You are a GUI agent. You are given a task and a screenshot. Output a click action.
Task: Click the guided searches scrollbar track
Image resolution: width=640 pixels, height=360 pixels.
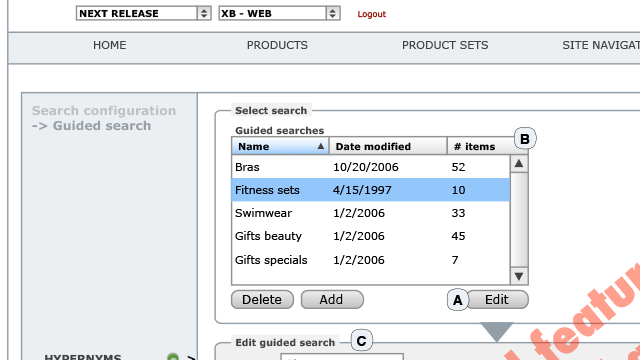point(519,220)
